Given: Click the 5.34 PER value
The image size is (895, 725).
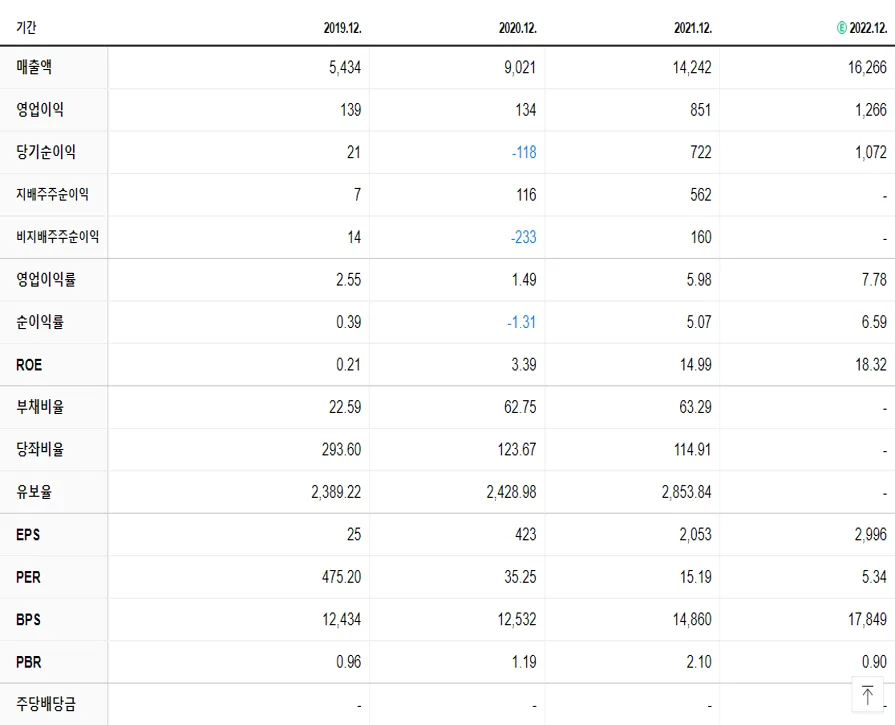Looking at the screenshot, I should click(x=874, y=577).
